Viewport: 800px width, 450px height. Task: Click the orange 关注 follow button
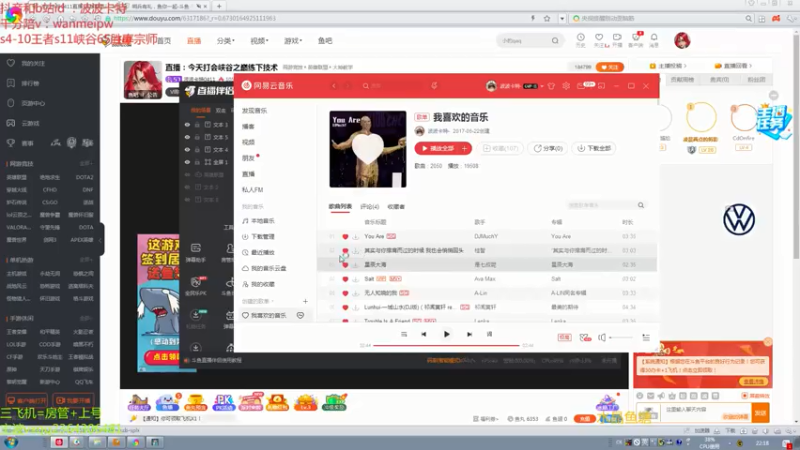610,67
